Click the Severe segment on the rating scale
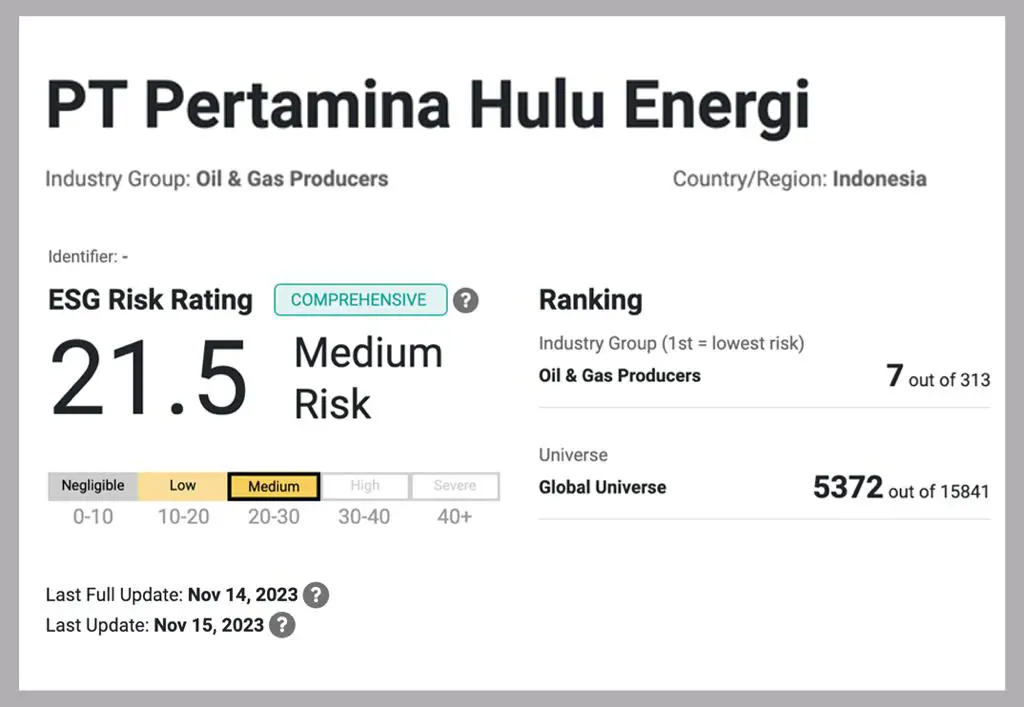 pos(454,485)
